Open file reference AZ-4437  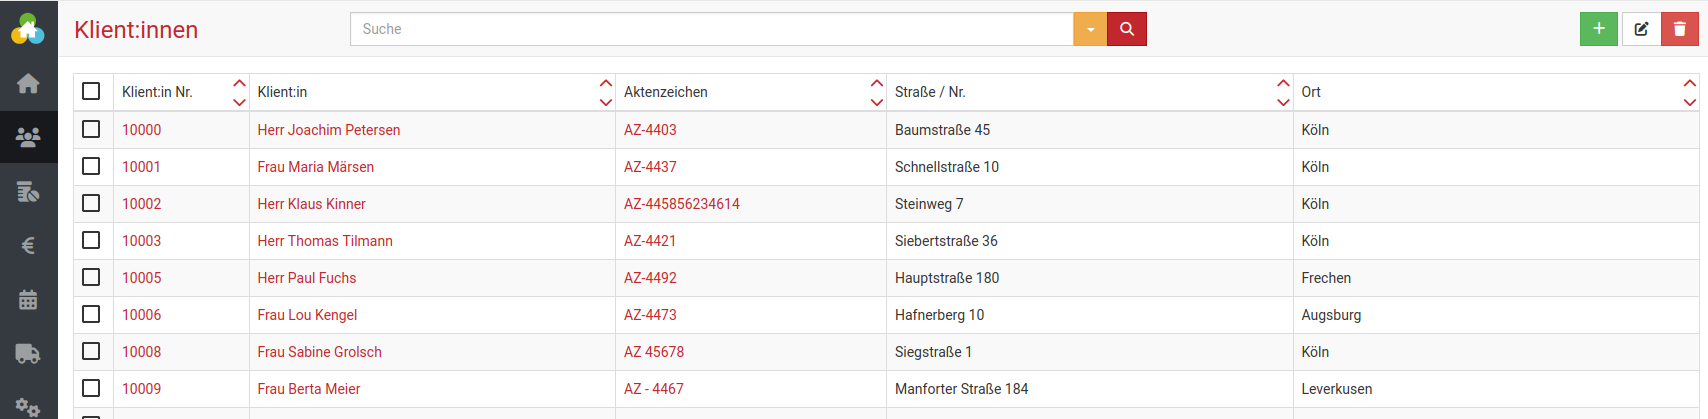(x=650, y=167)
